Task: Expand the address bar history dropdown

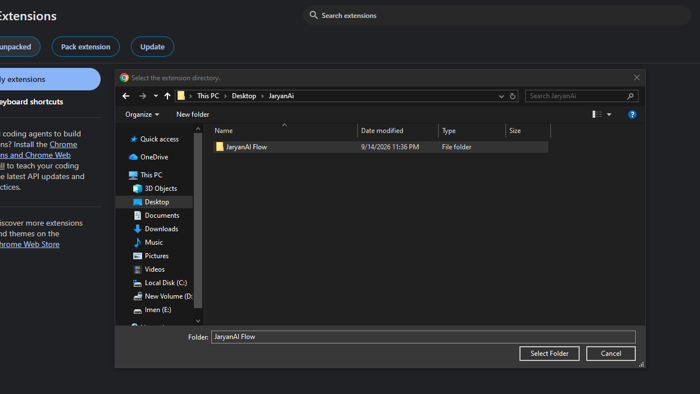Action: [x=501, y=96]
